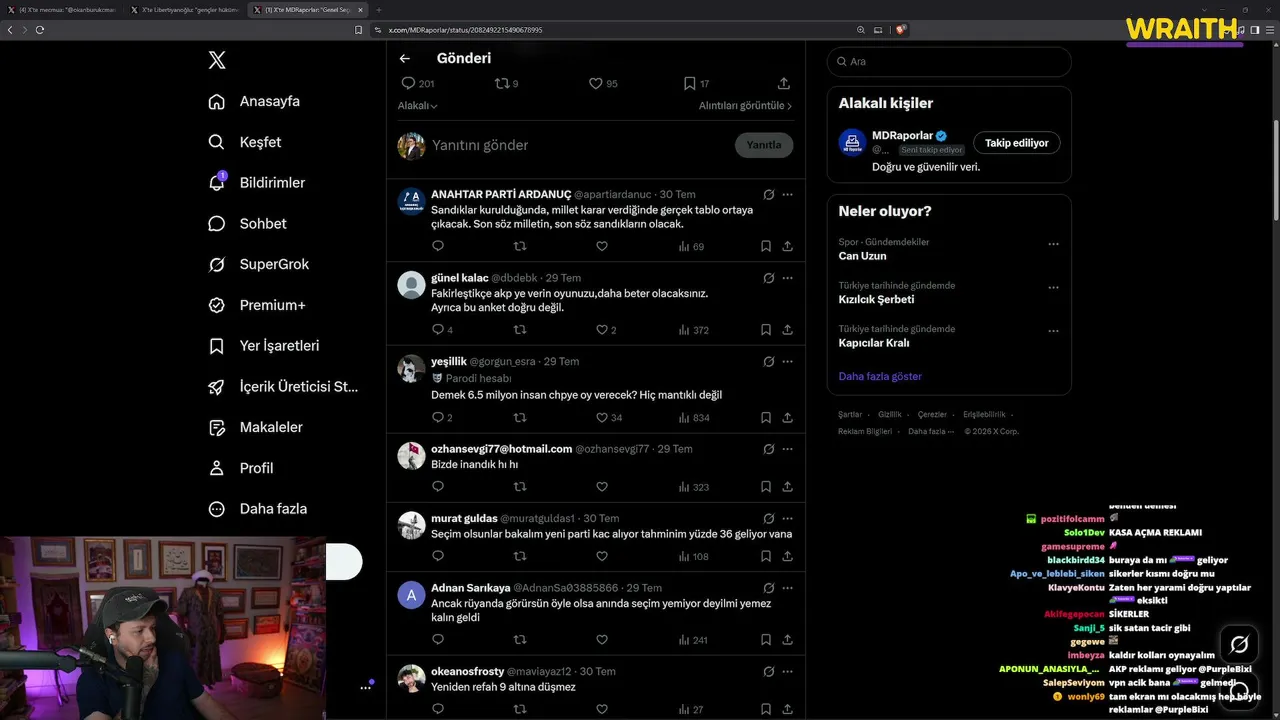Open Bildirimler notifications

tap(256, 183)
